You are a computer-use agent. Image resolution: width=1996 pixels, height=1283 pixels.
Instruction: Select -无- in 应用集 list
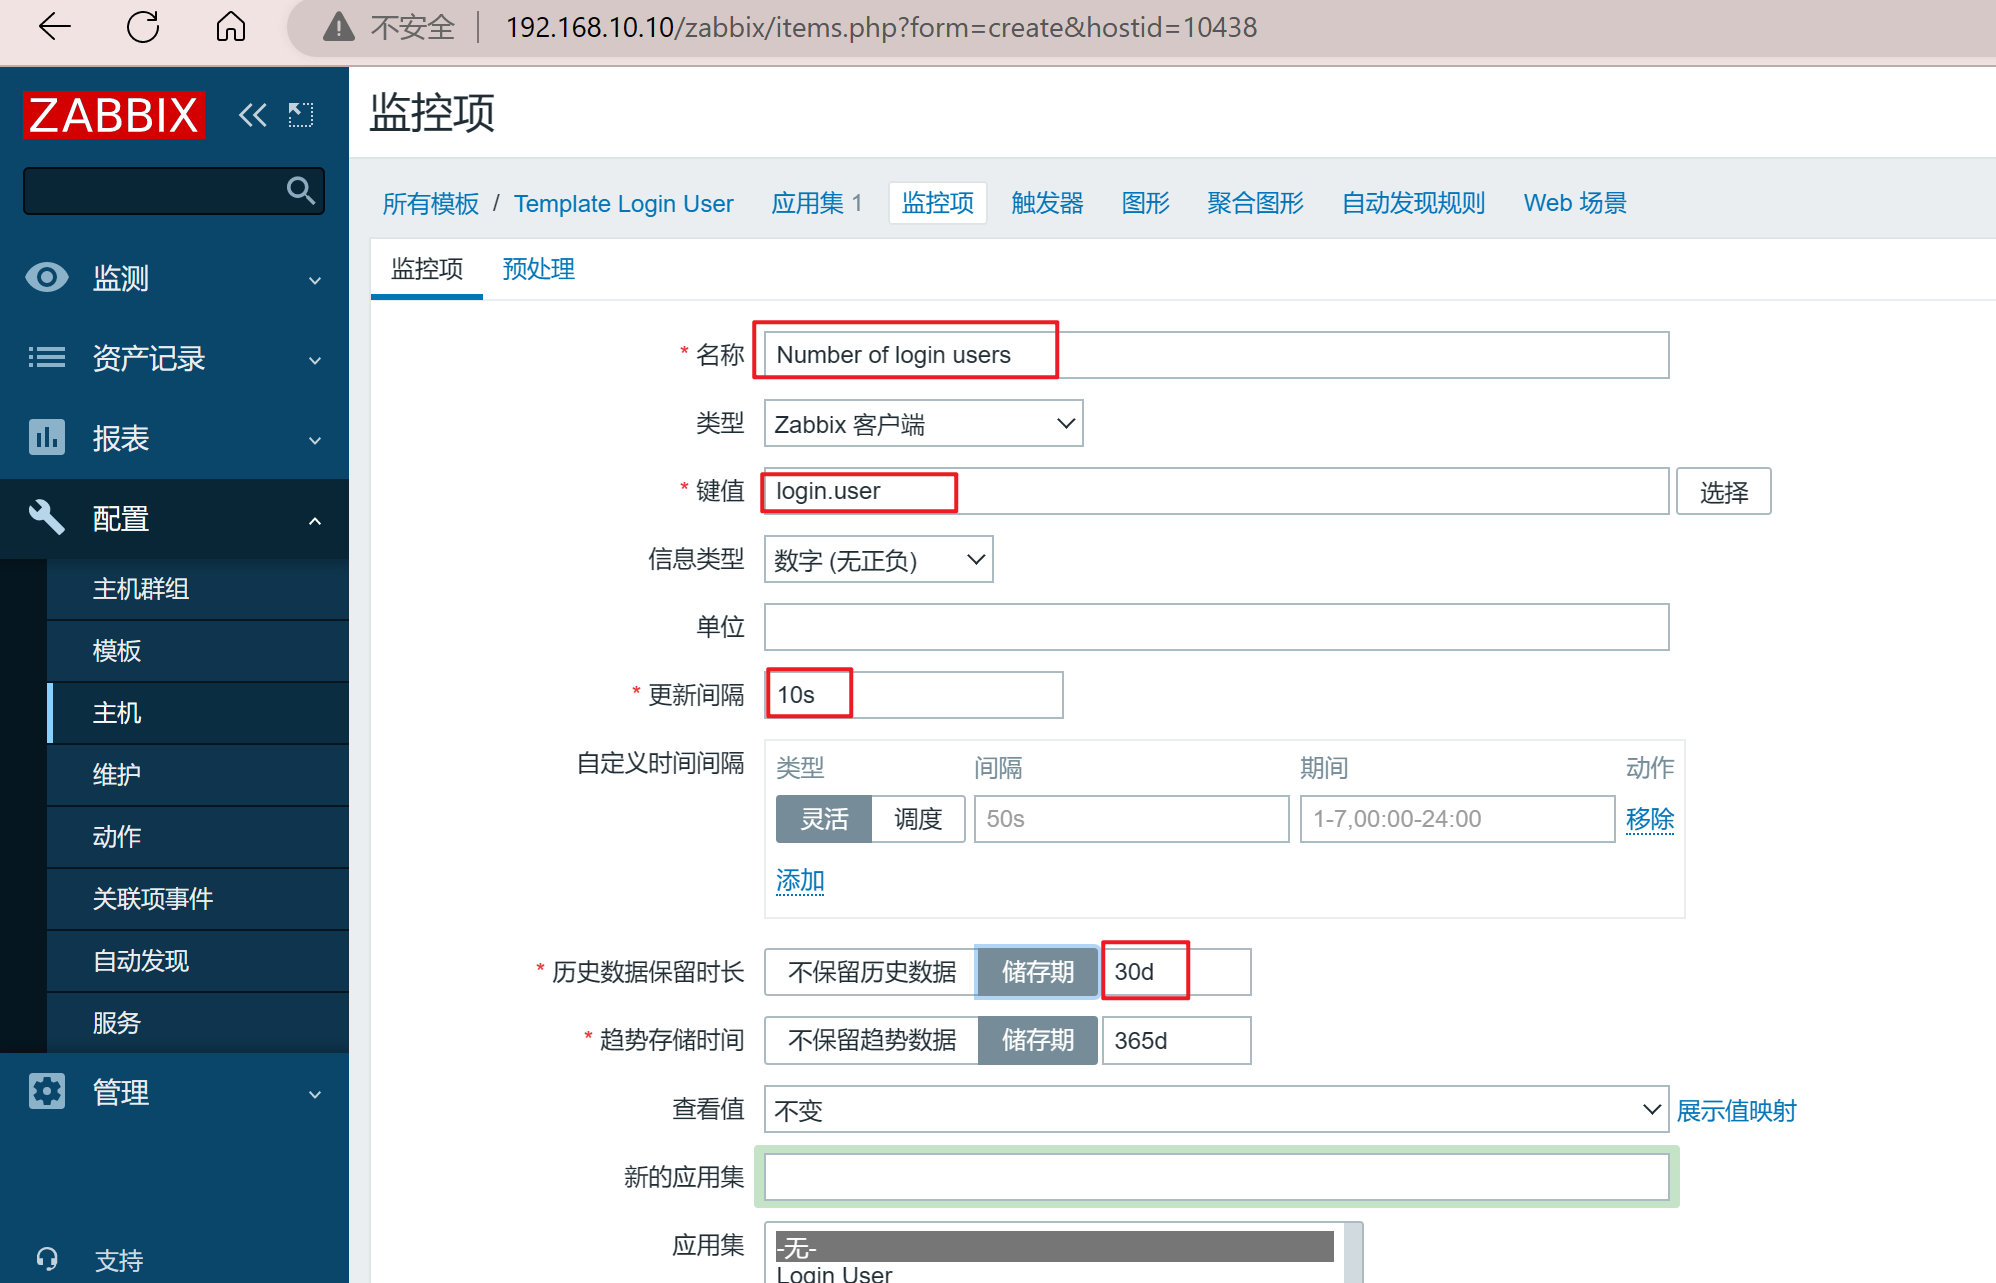tap(1054, 1247)
